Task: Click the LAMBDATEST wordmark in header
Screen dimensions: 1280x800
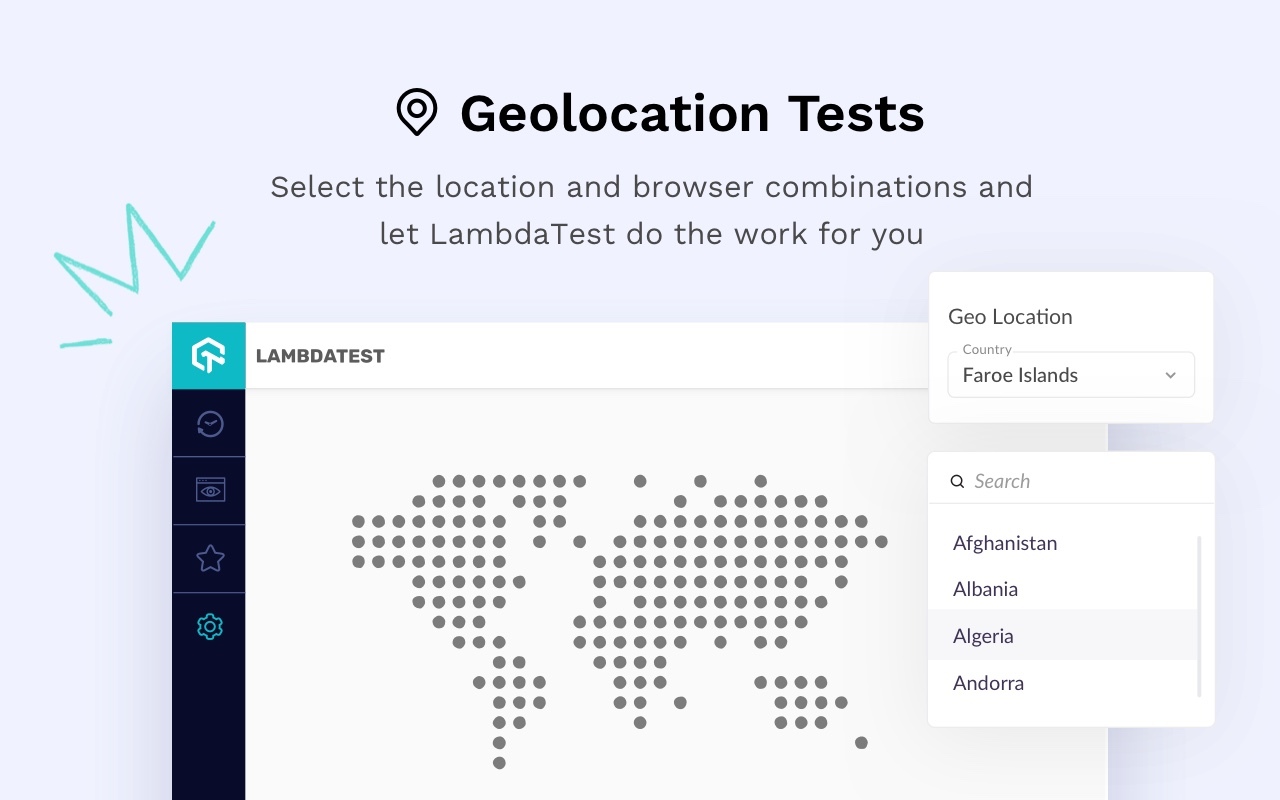Action: pos(320,356)
